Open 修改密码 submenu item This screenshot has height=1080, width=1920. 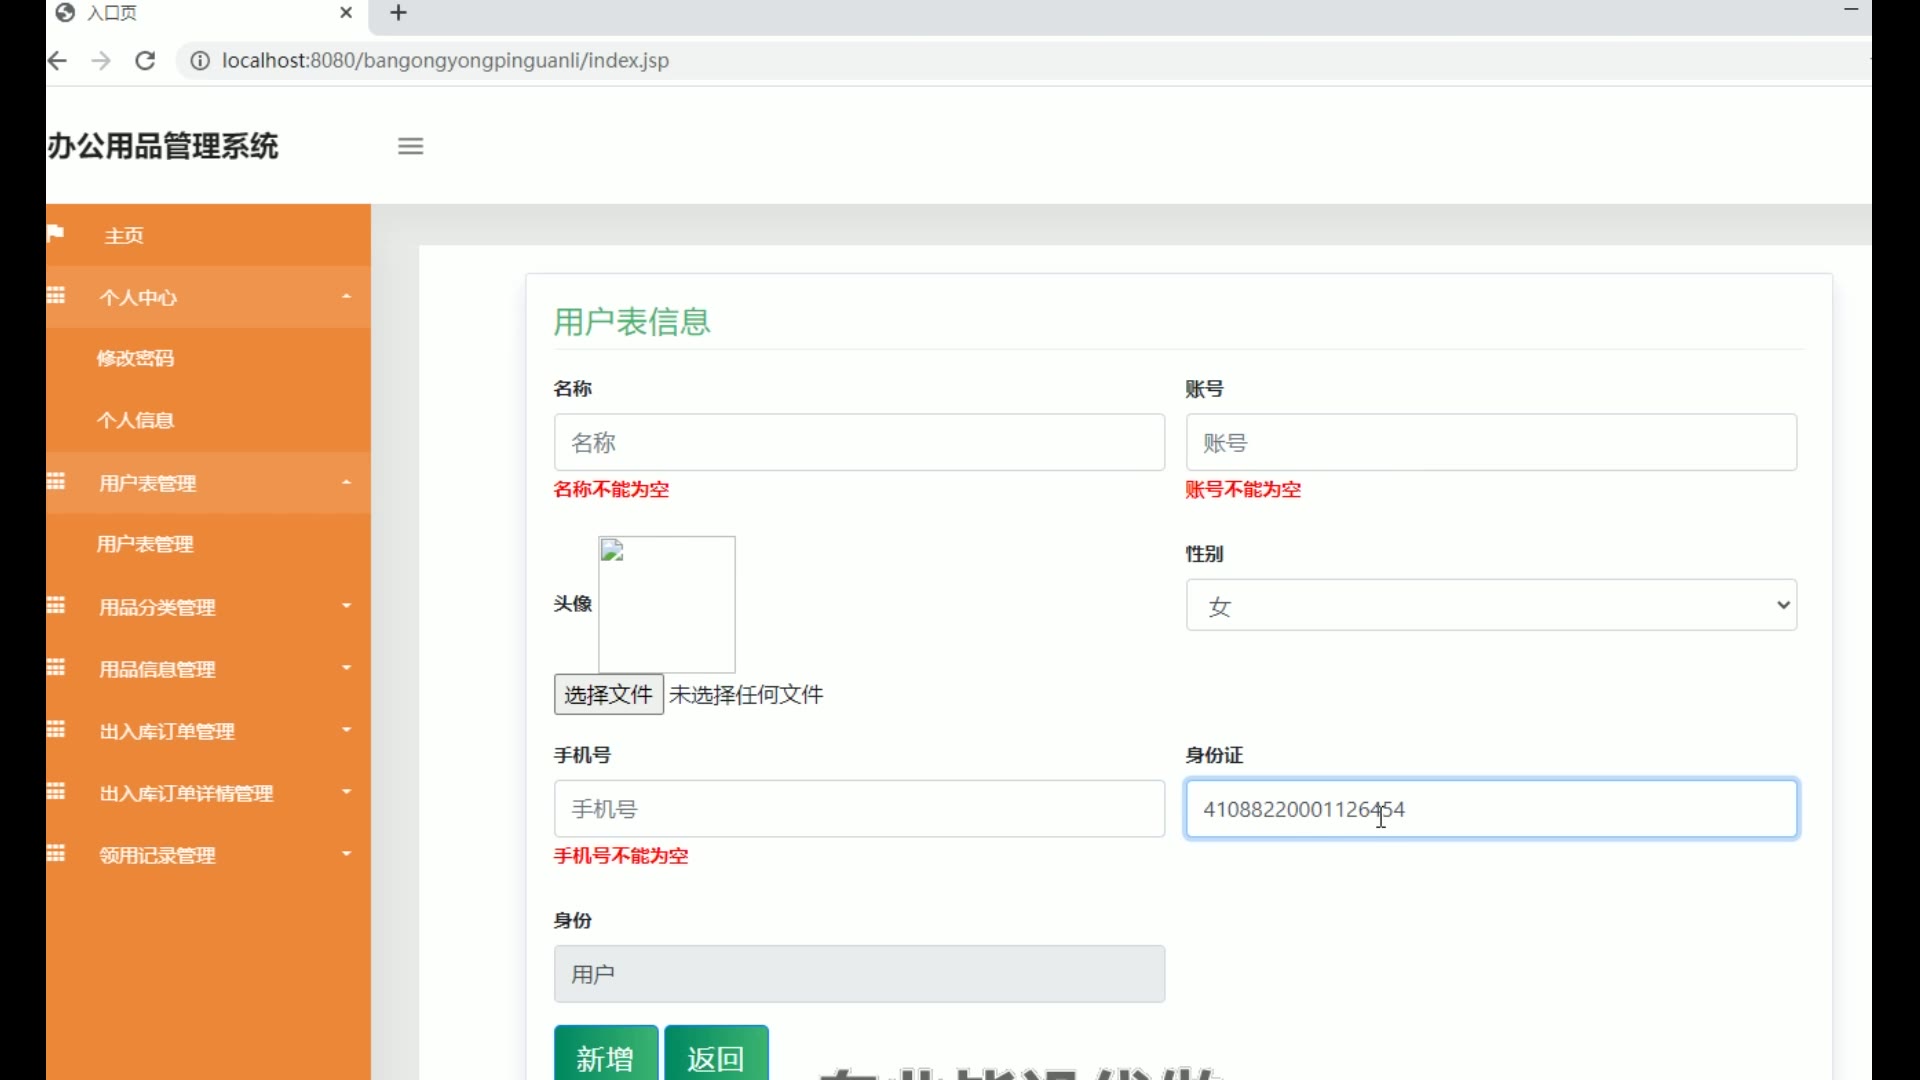point(135,358)
